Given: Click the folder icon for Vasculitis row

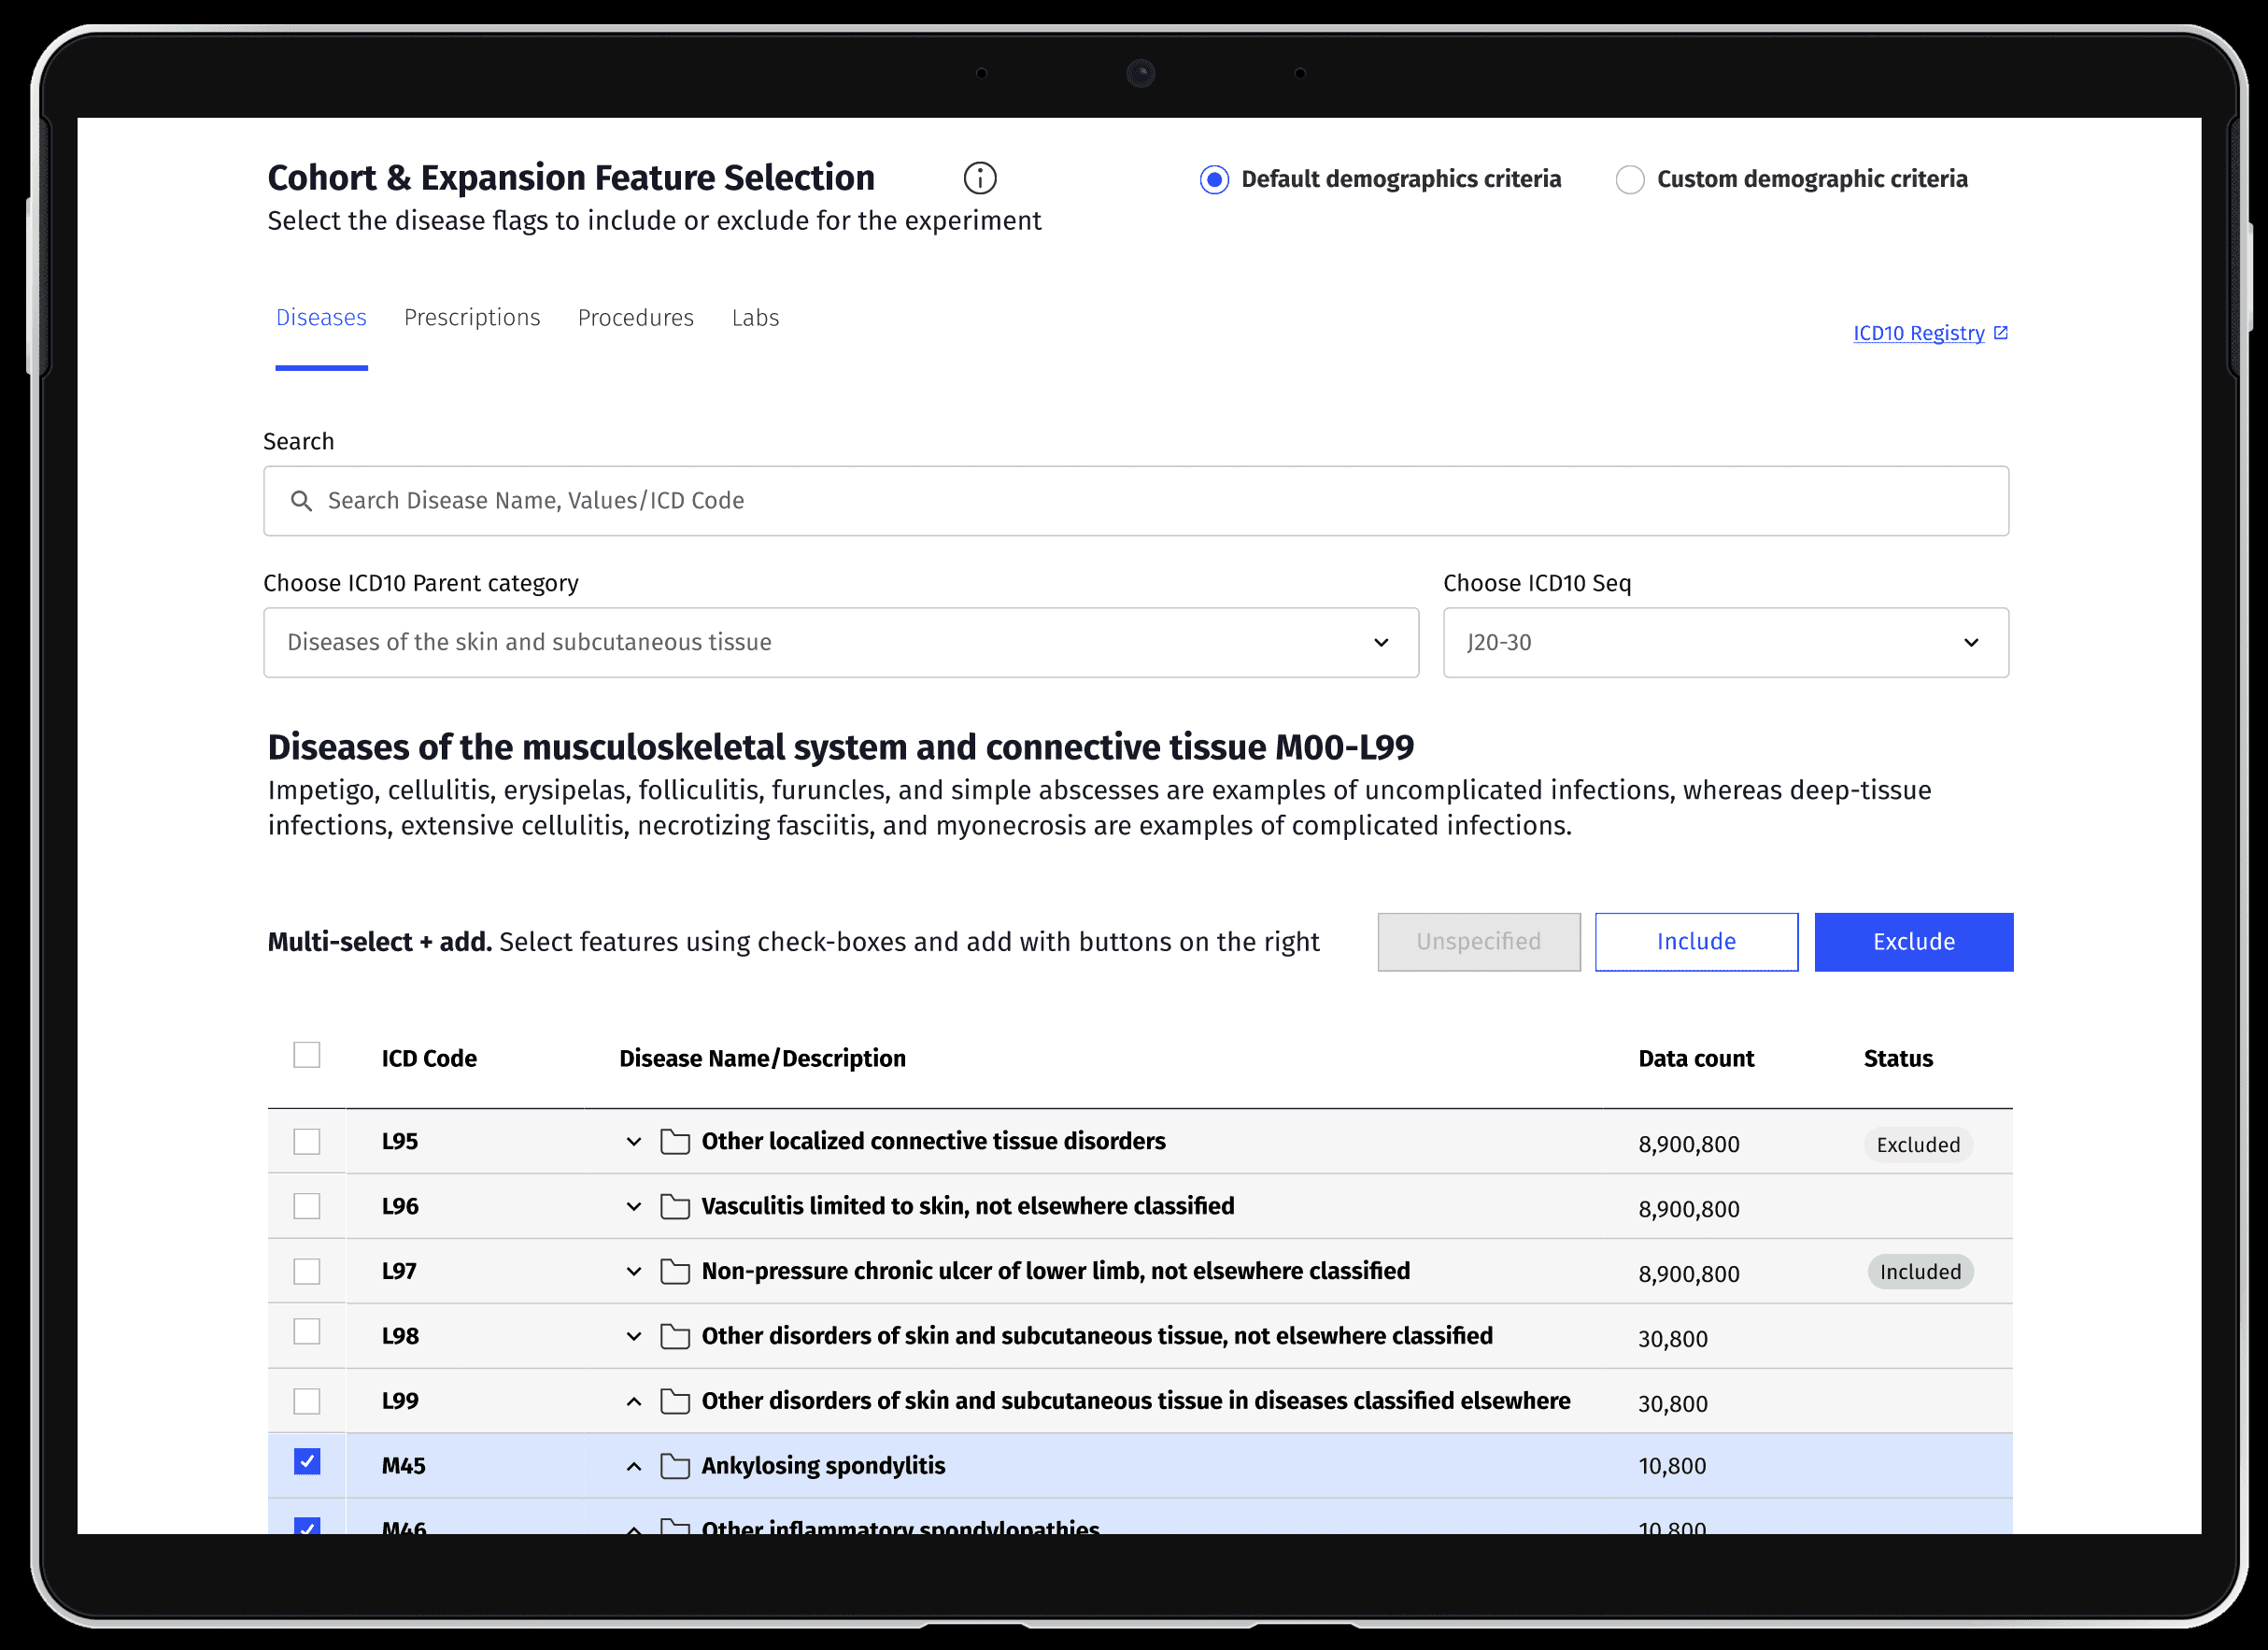Looking at the screenshot, I should [675, 1207].
